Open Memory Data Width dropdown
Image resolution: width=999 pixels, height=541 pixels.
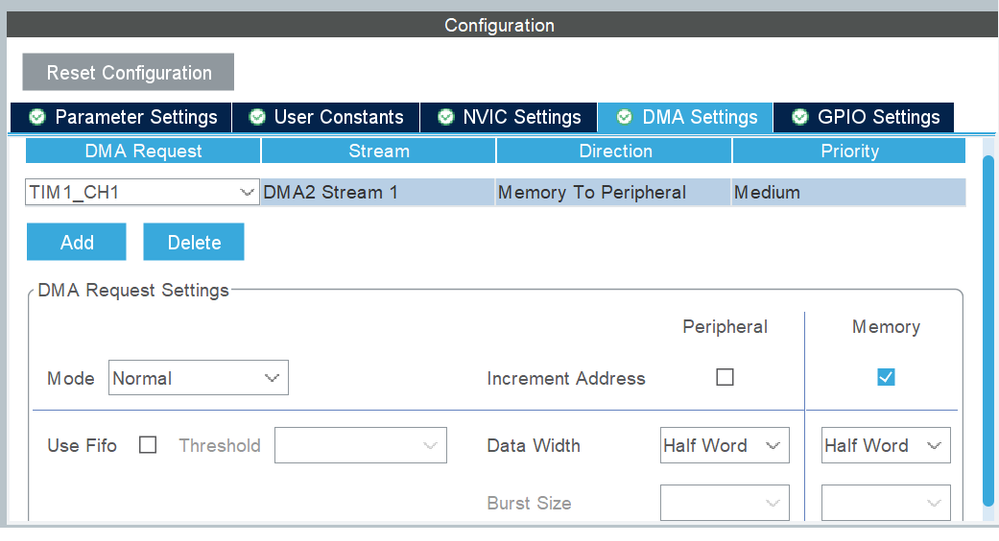tap(885, 446)
